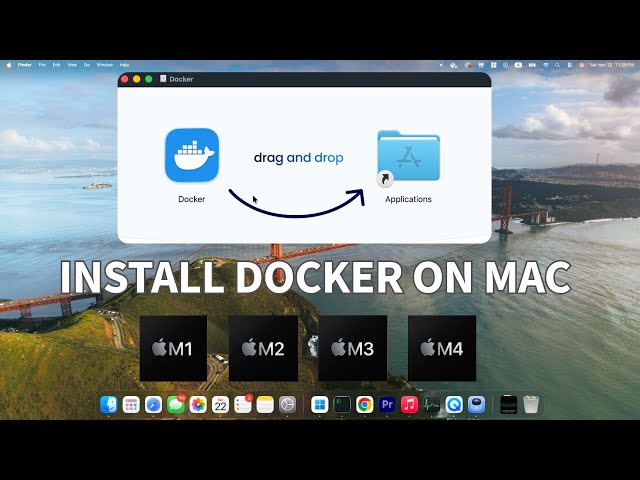This screenshot has width=640, height=480.
Task: Open the Finder menu
Action: coord(24,65)
